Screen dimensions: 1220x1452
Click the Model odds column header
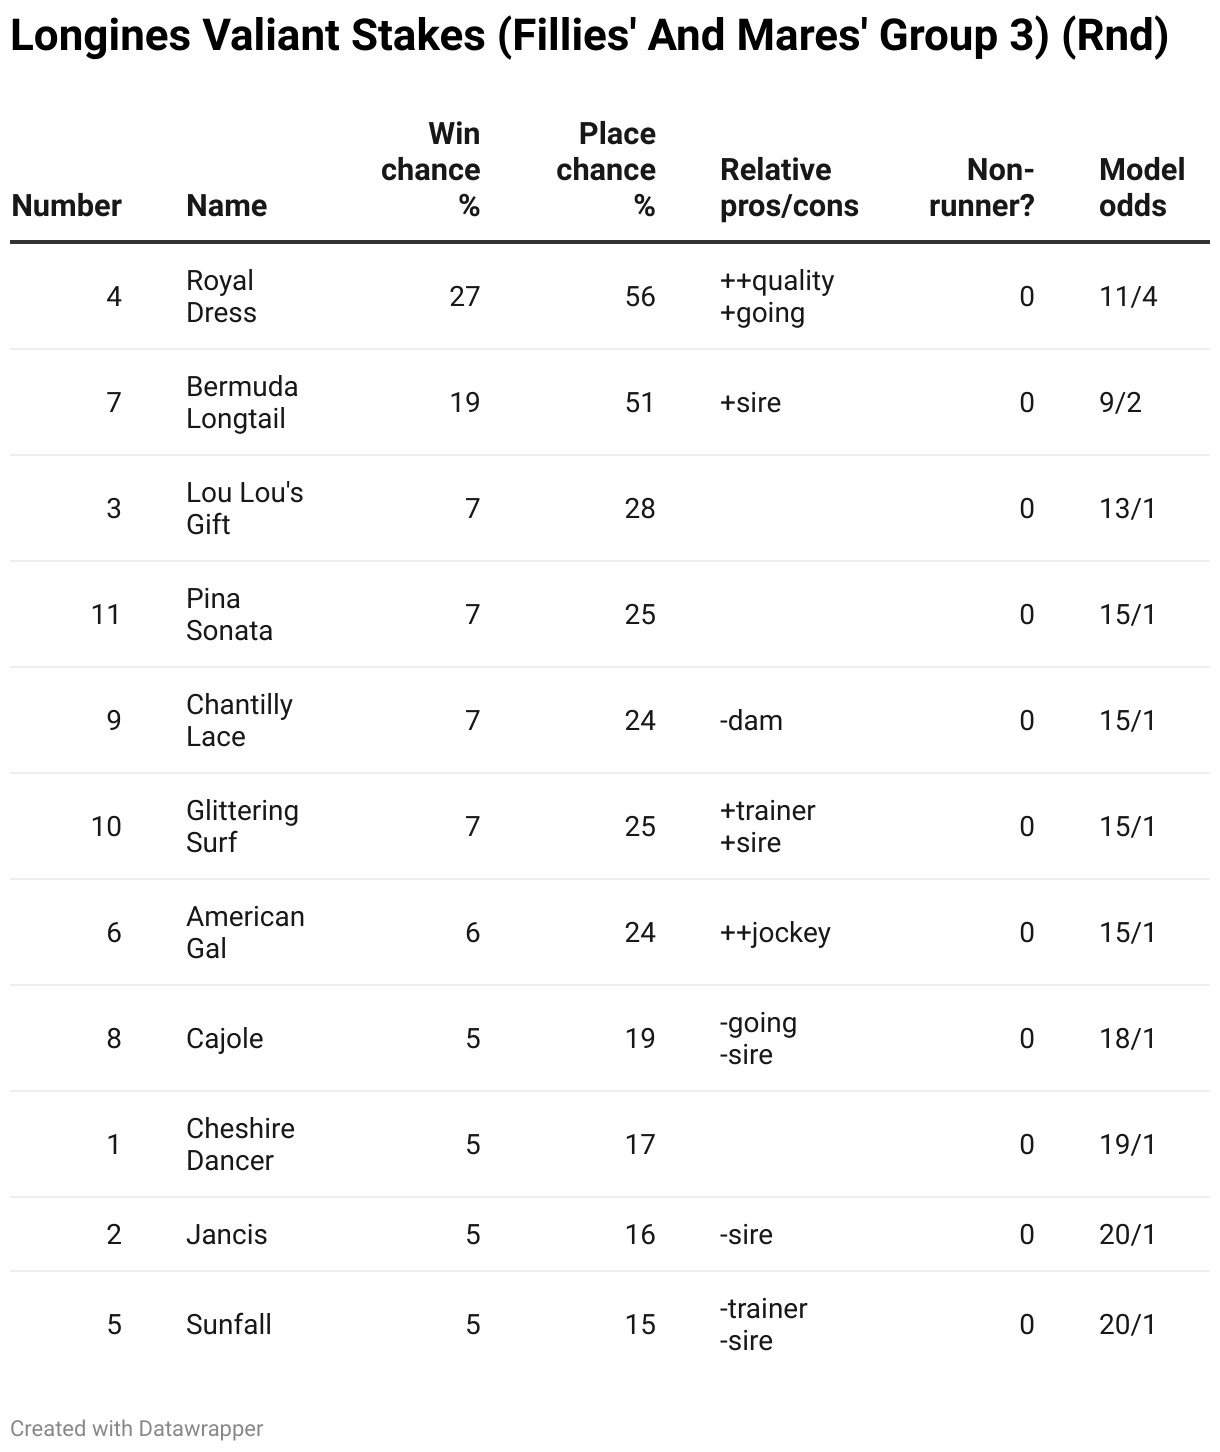tap(1142, 188)
